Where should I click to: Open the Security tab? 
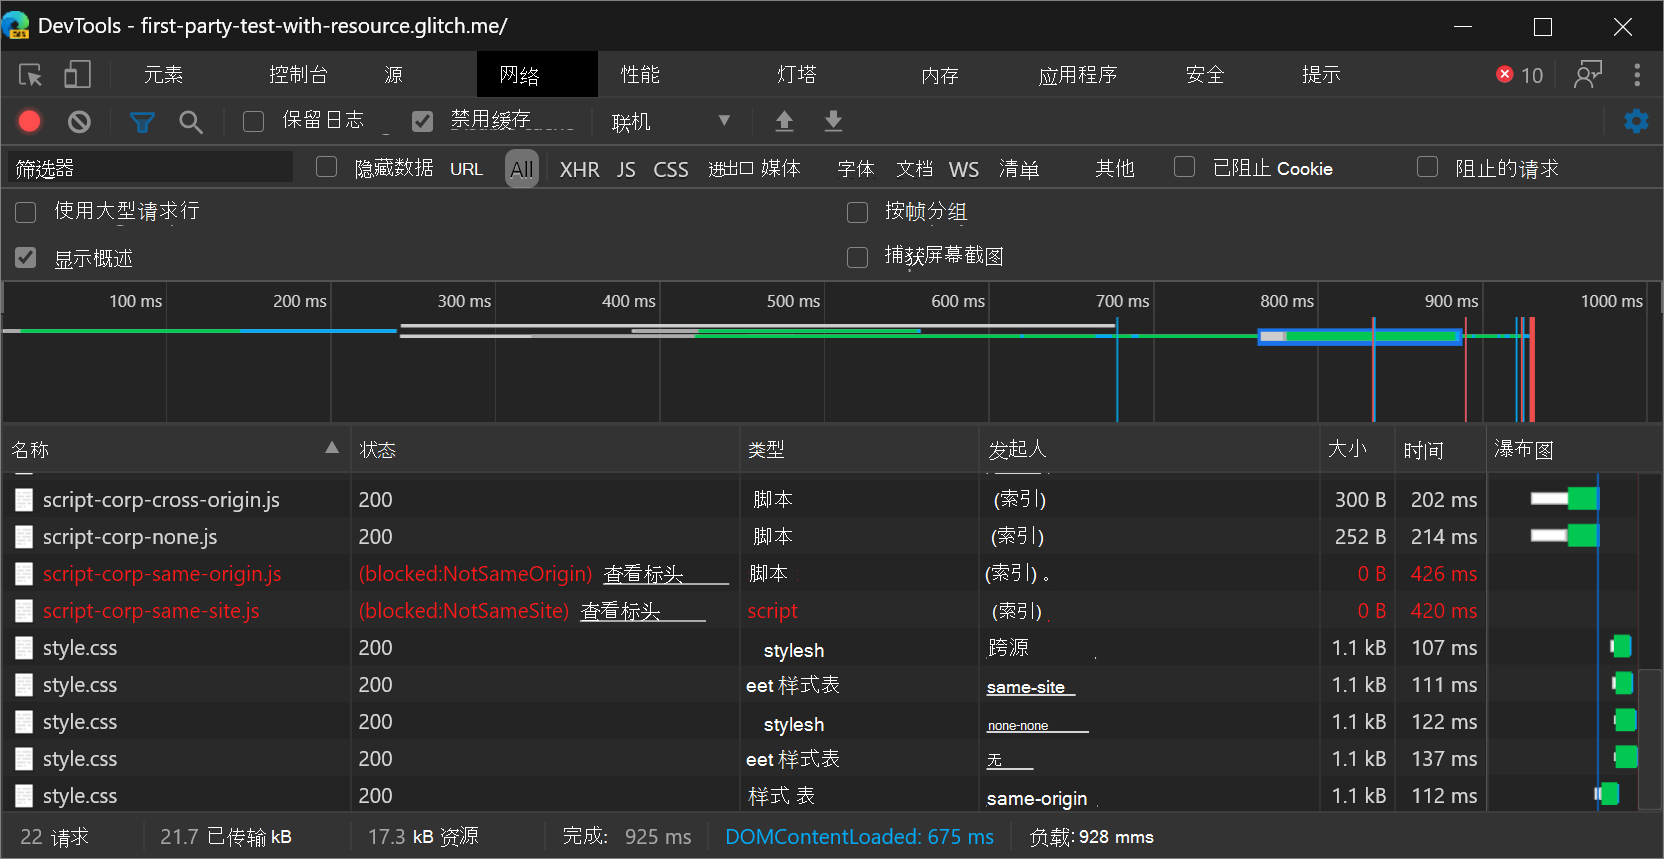(x=1205, y=75)
